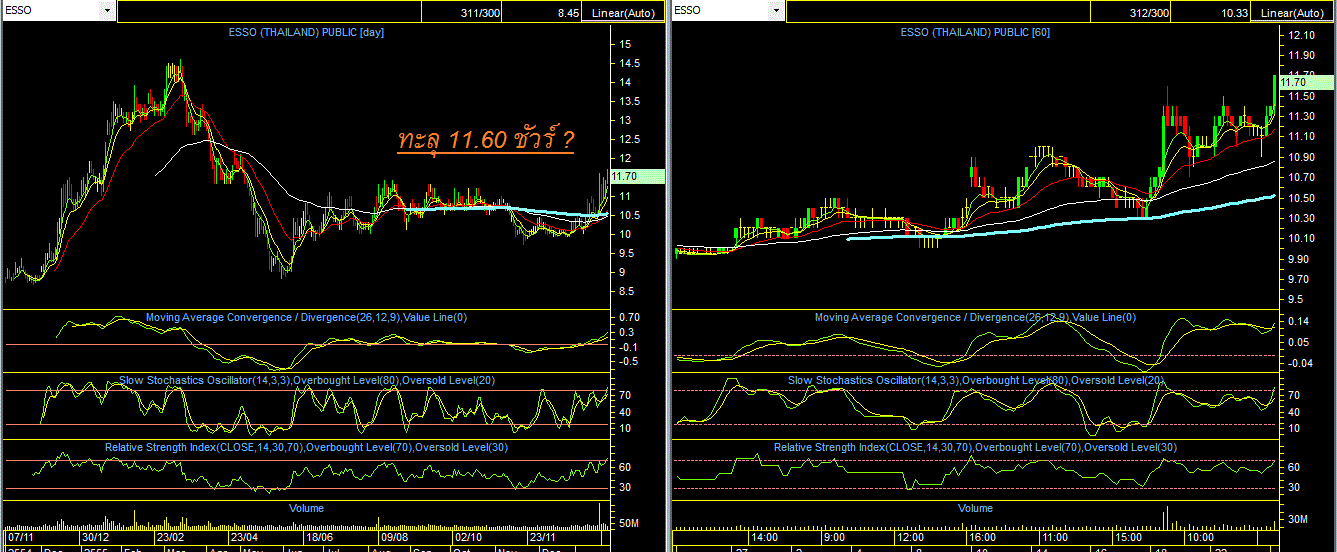Click the 10.33 price value in the header
1337x552 pixels.
point(1234,12)
